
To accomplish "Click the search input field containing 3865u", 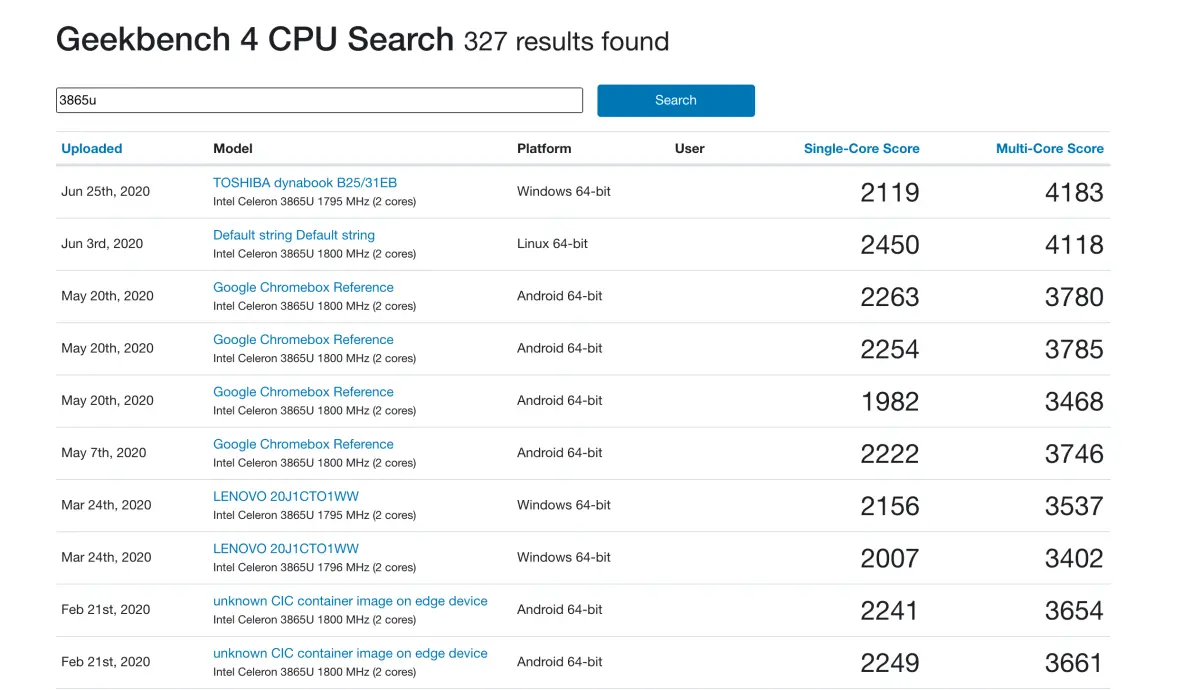I will (319, 100).
